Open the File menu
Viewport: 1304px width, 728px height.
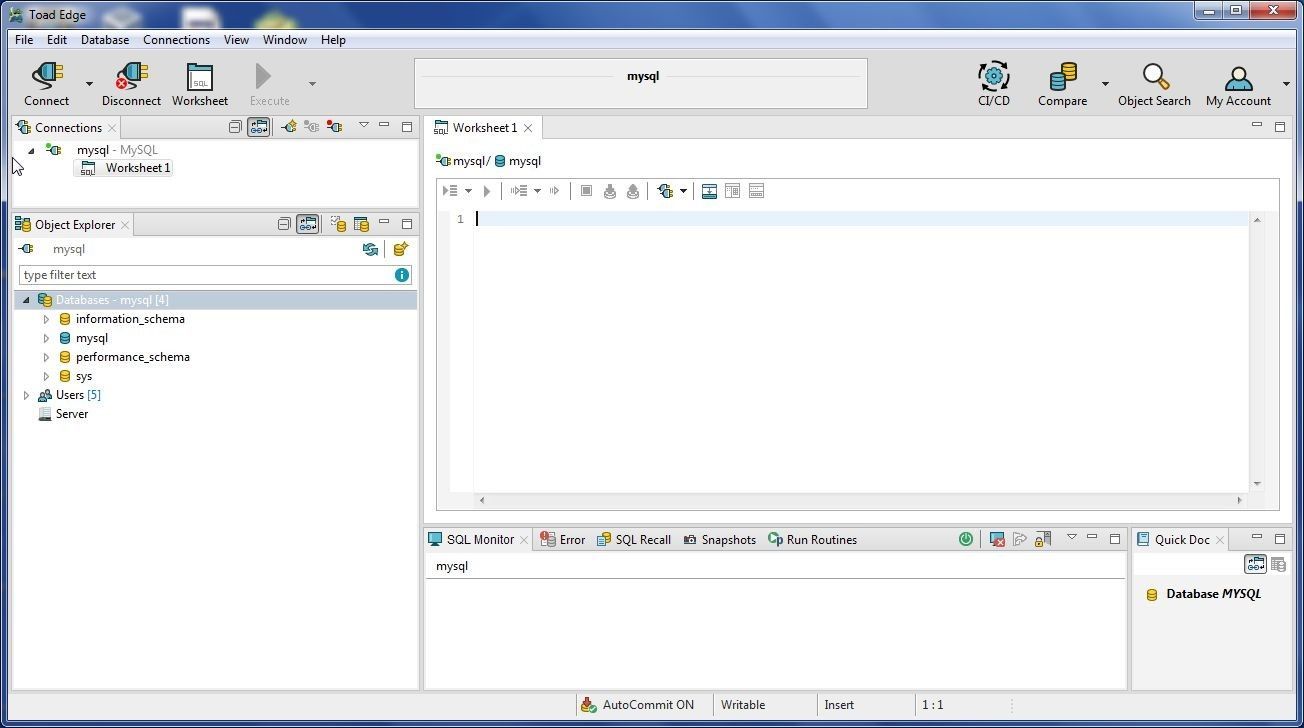pyautogui.click(x=24, y=40)
